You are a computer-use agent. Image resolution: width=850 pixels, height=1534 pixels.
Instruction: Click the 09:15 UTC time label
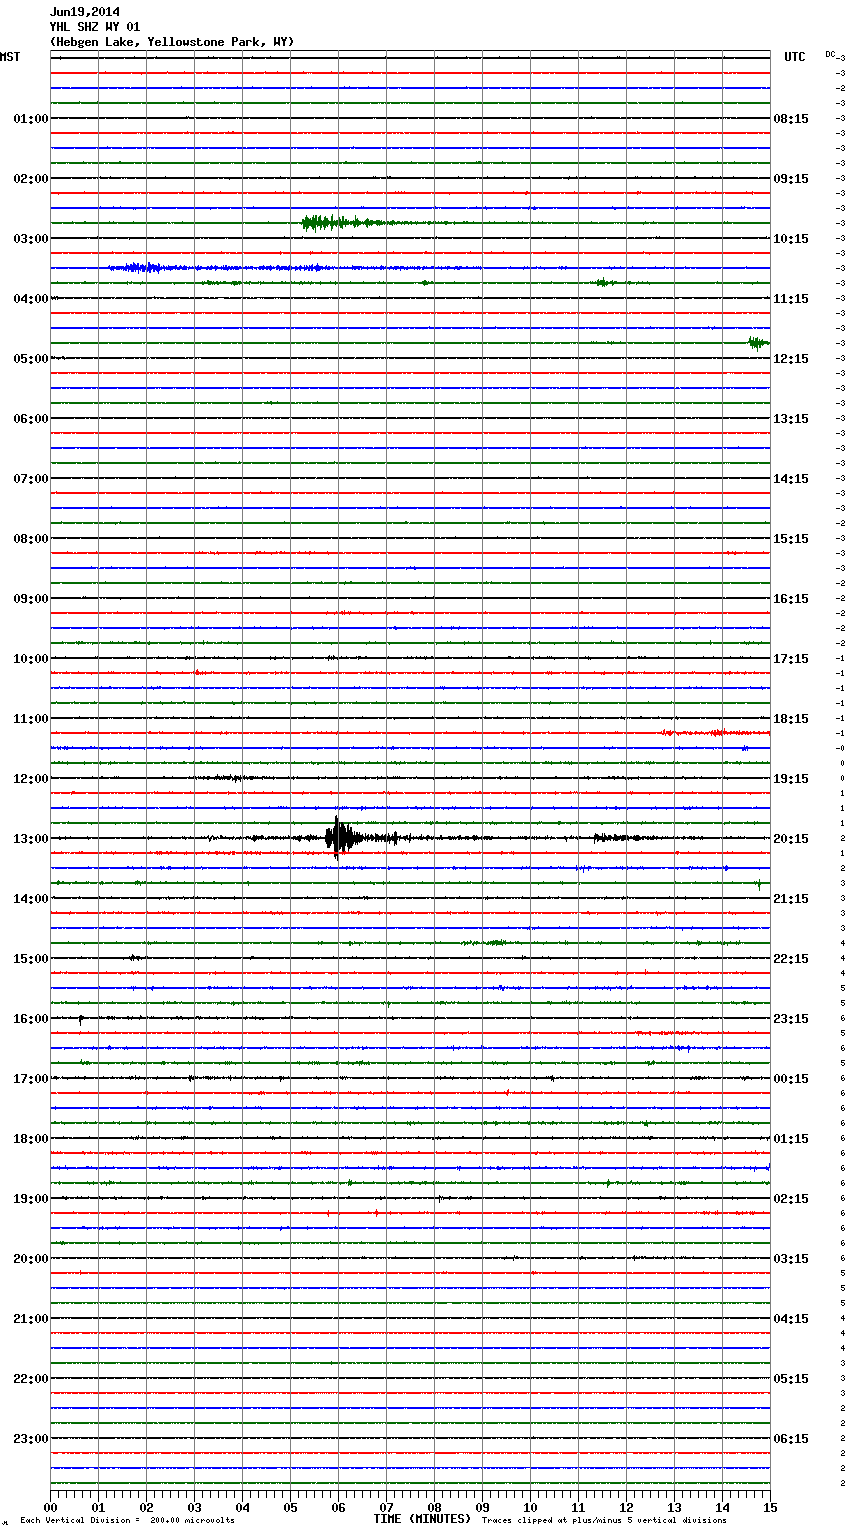point(791,179)
